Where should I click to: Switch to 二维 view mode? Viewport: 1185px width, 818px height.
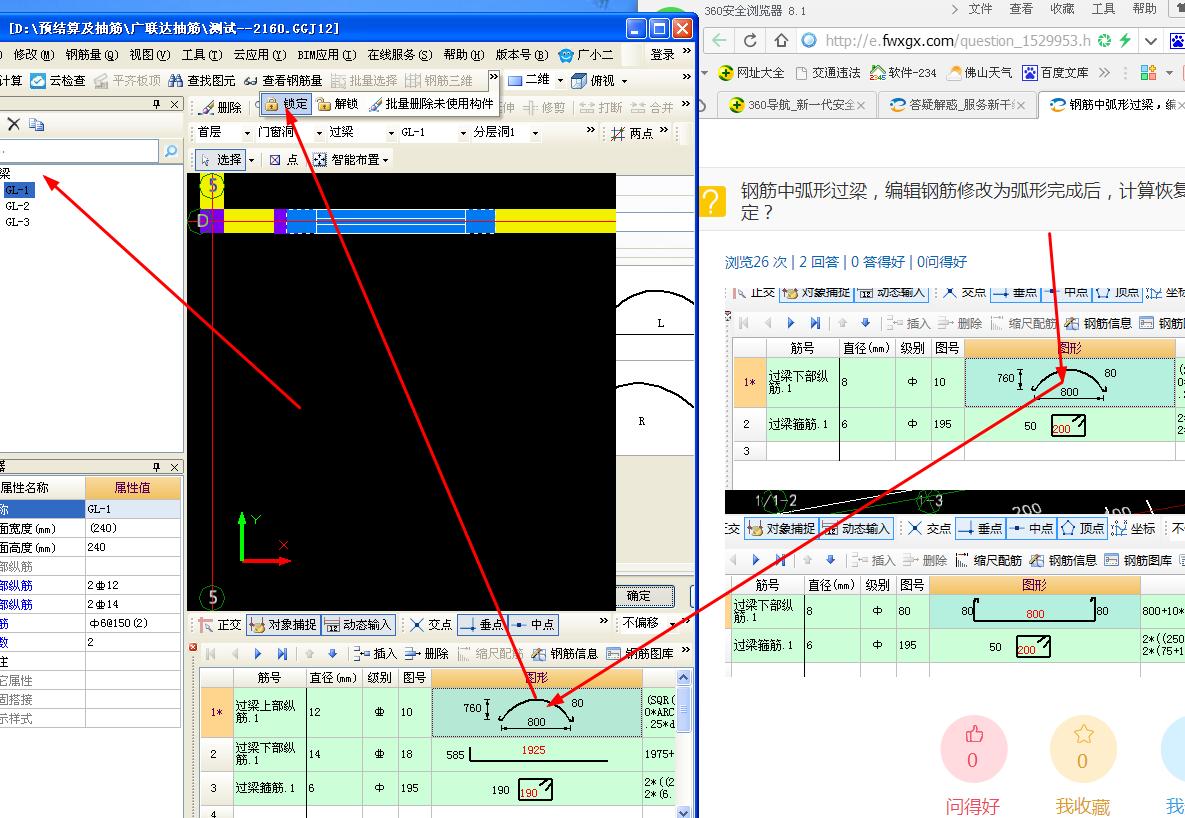[x=530, y=80]
